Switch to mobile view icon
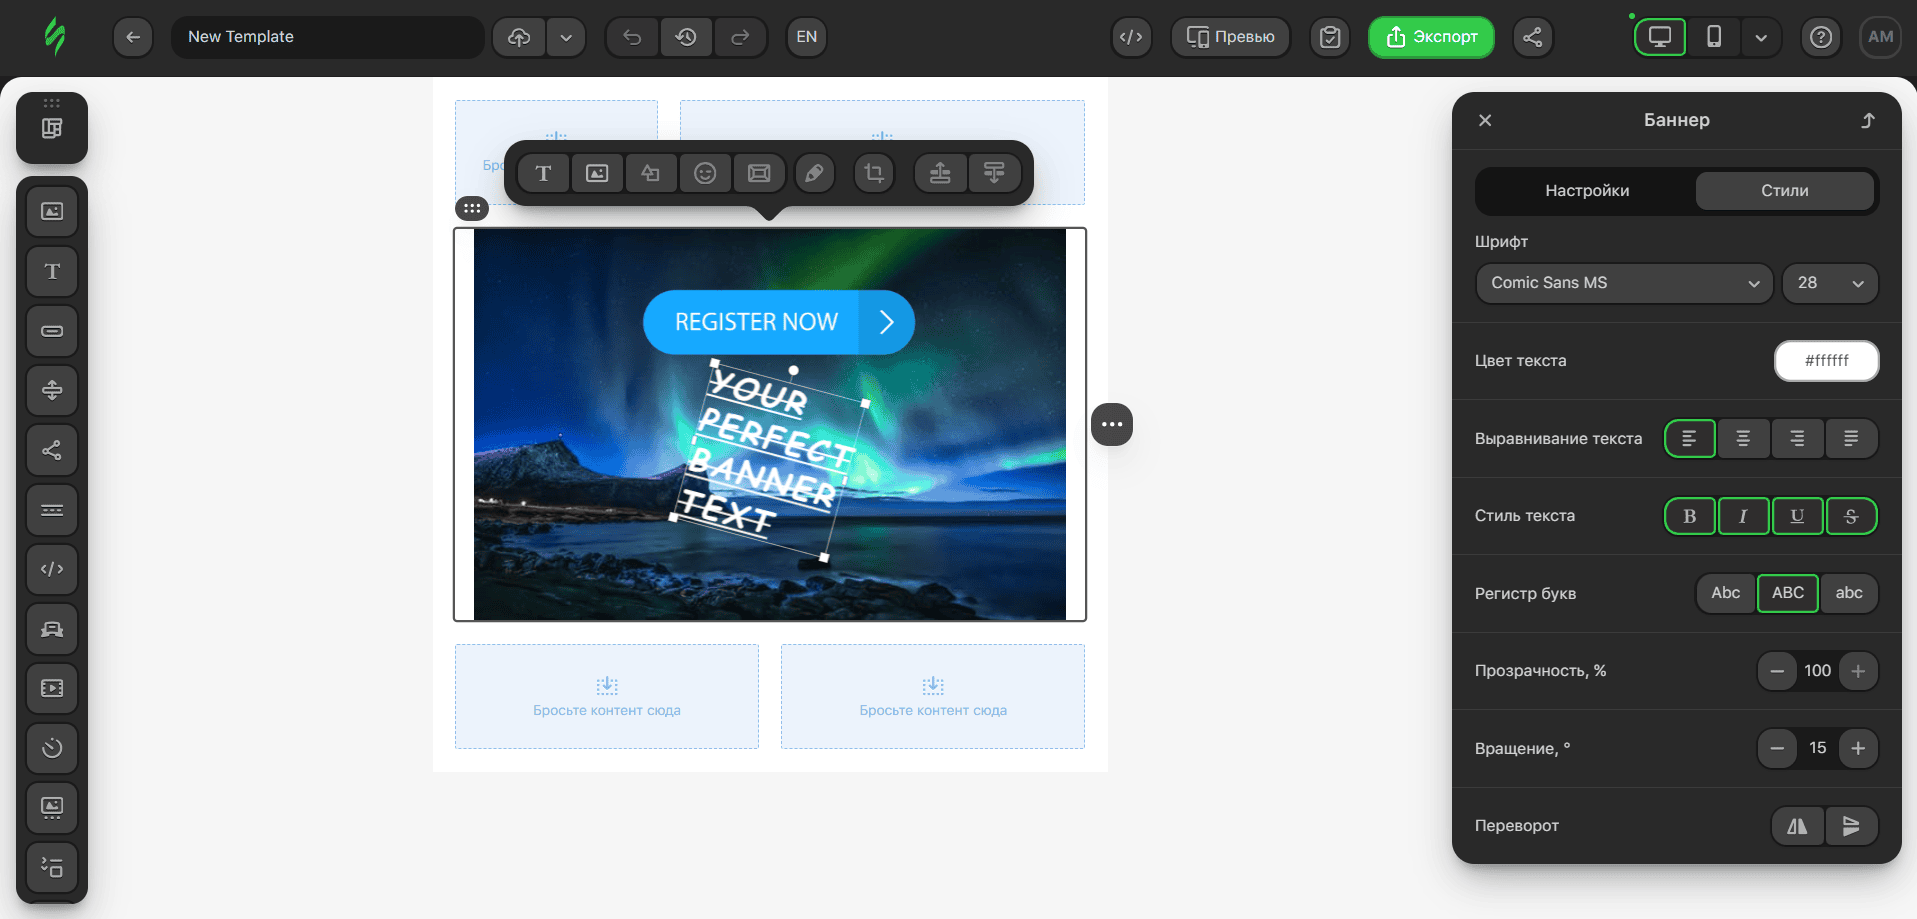This screenshot has height=919, width=1917. (x=1713, y=37)
